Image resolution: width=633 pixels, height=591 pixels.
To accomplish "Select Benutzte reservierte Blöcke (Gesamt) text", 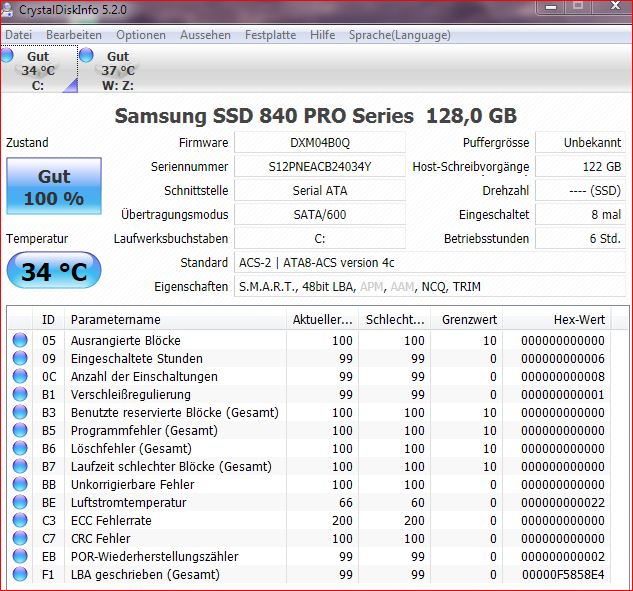I will pyautogui.click(x=175, y=413).
